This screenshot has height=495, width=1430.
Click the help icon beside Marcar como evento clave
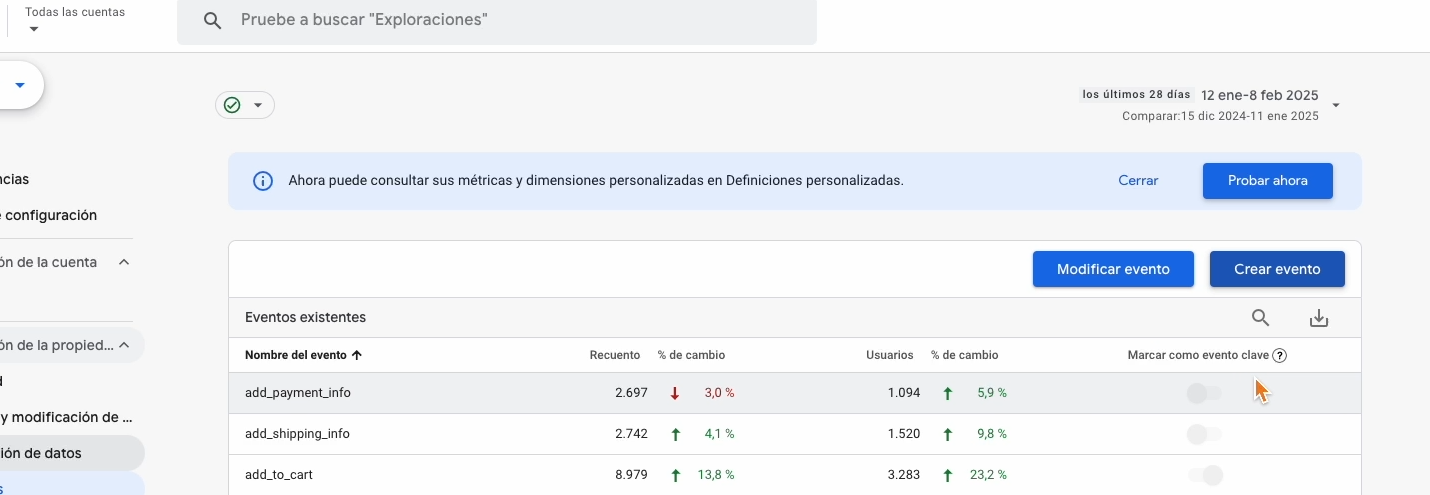1280,355
